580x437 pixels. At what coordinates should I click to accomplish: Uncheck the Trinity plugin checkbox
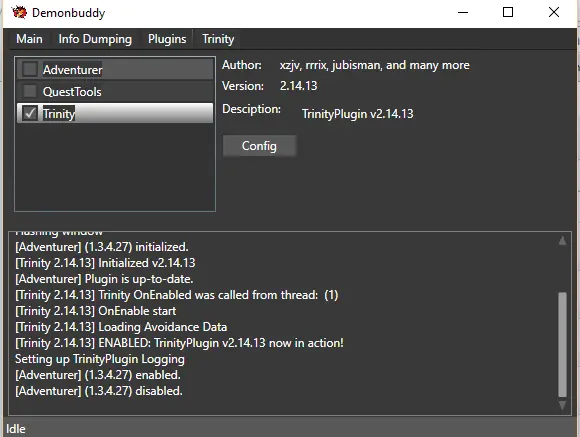point(30,113)
